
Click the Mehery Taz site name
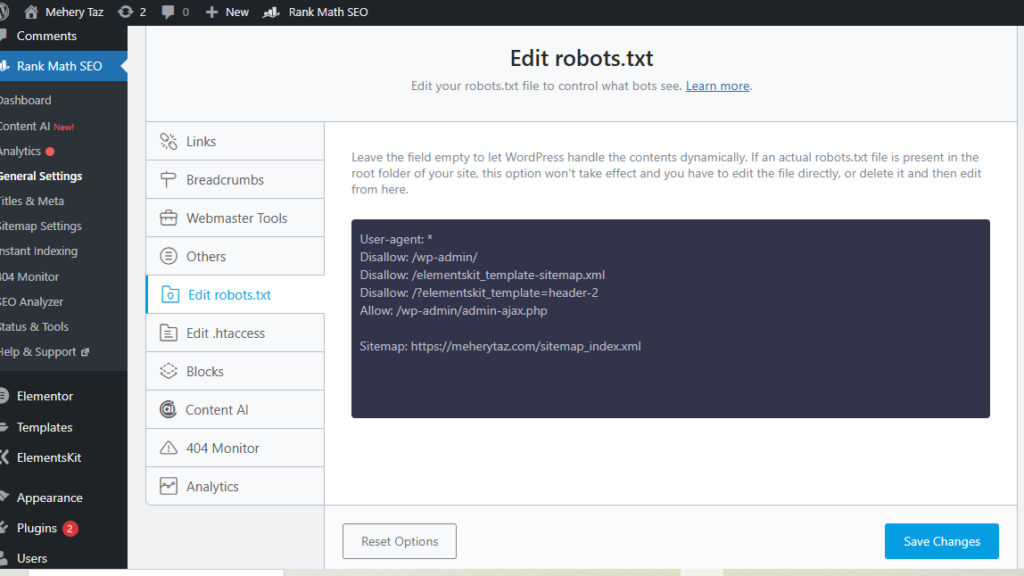tap(74, 12)
